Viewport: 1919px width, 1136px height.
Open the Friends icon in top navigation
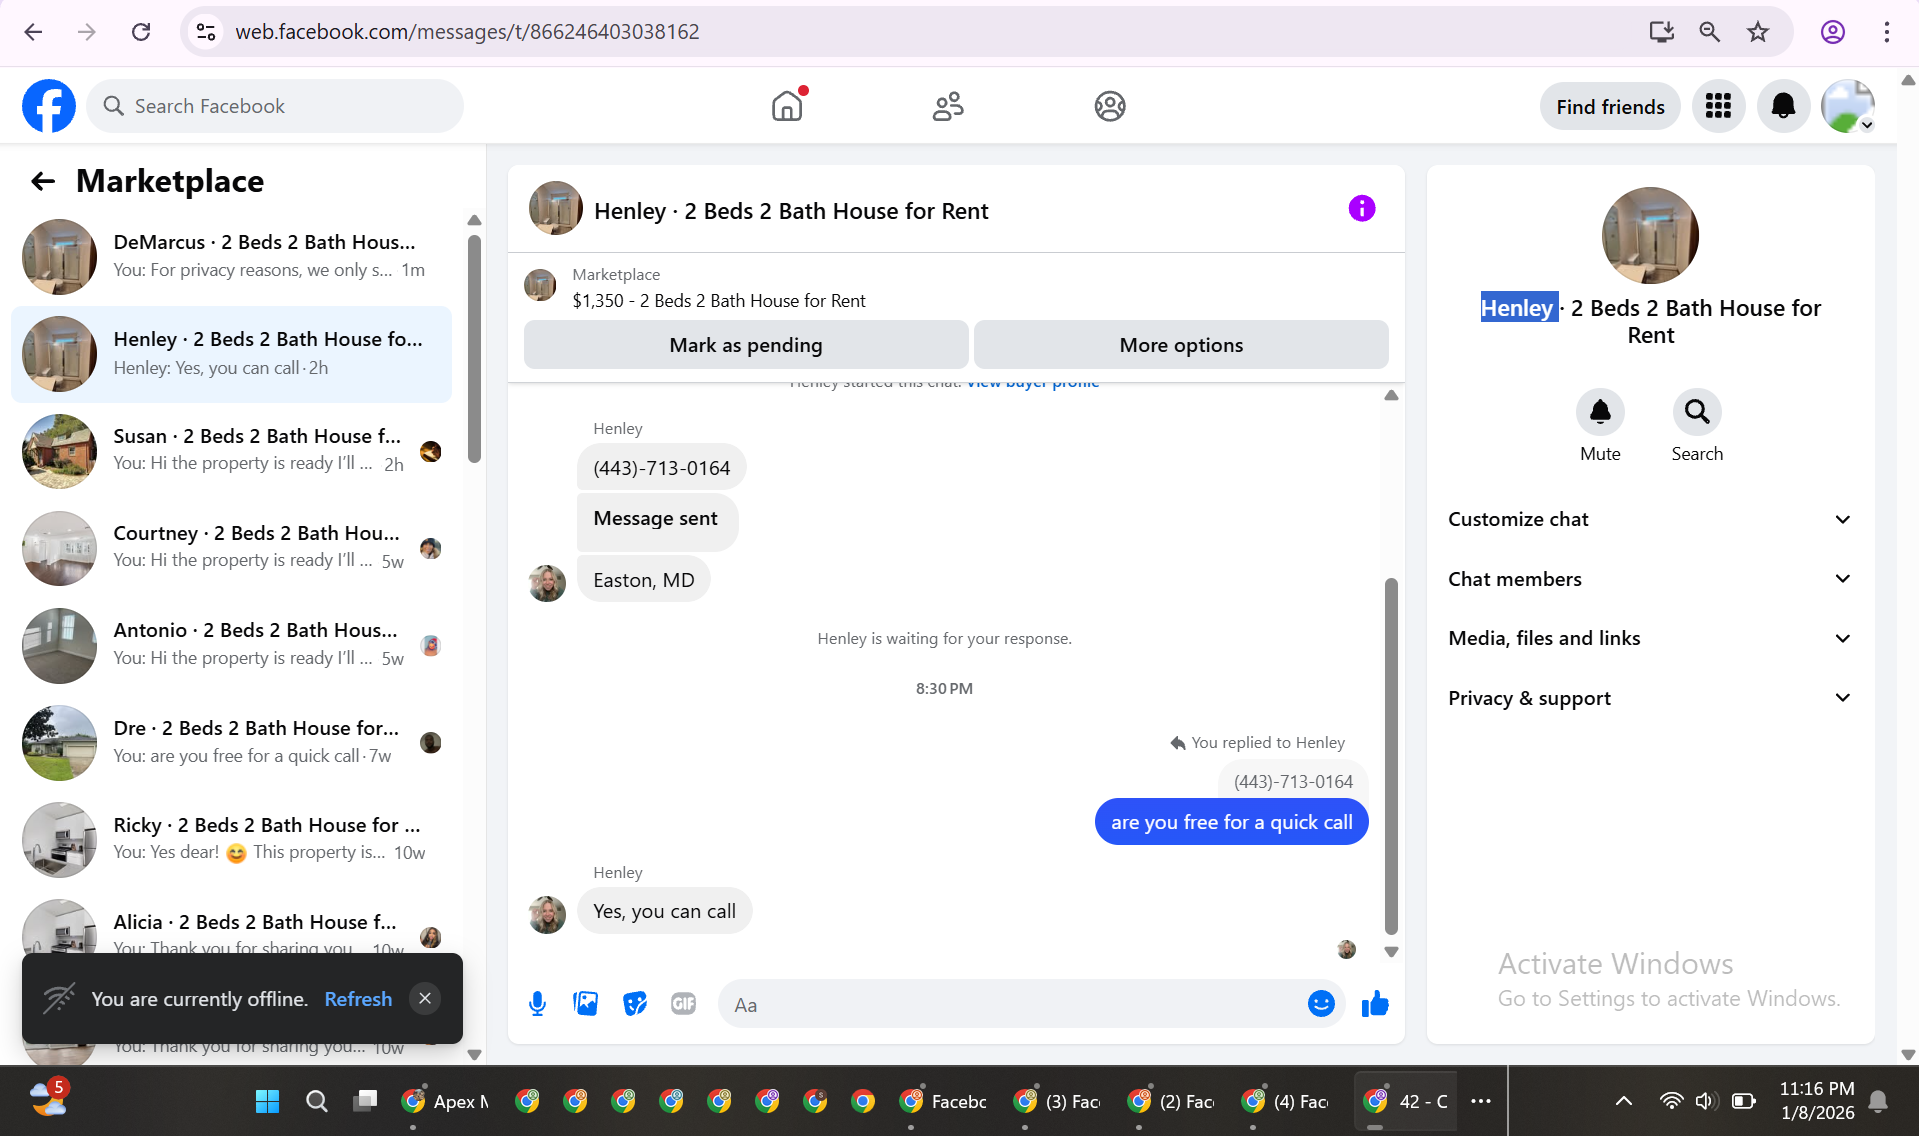point(948,106)
